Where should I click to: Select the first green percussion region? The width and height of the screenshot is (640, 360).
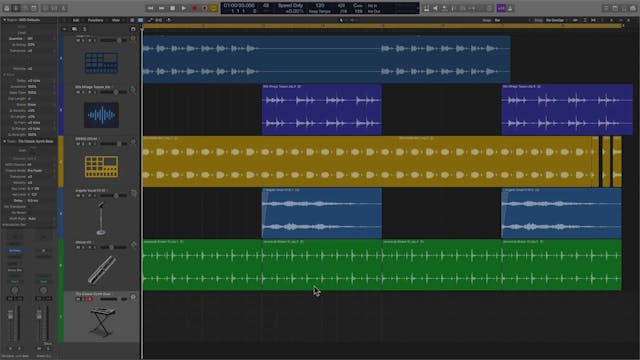[x=202, y=265]
